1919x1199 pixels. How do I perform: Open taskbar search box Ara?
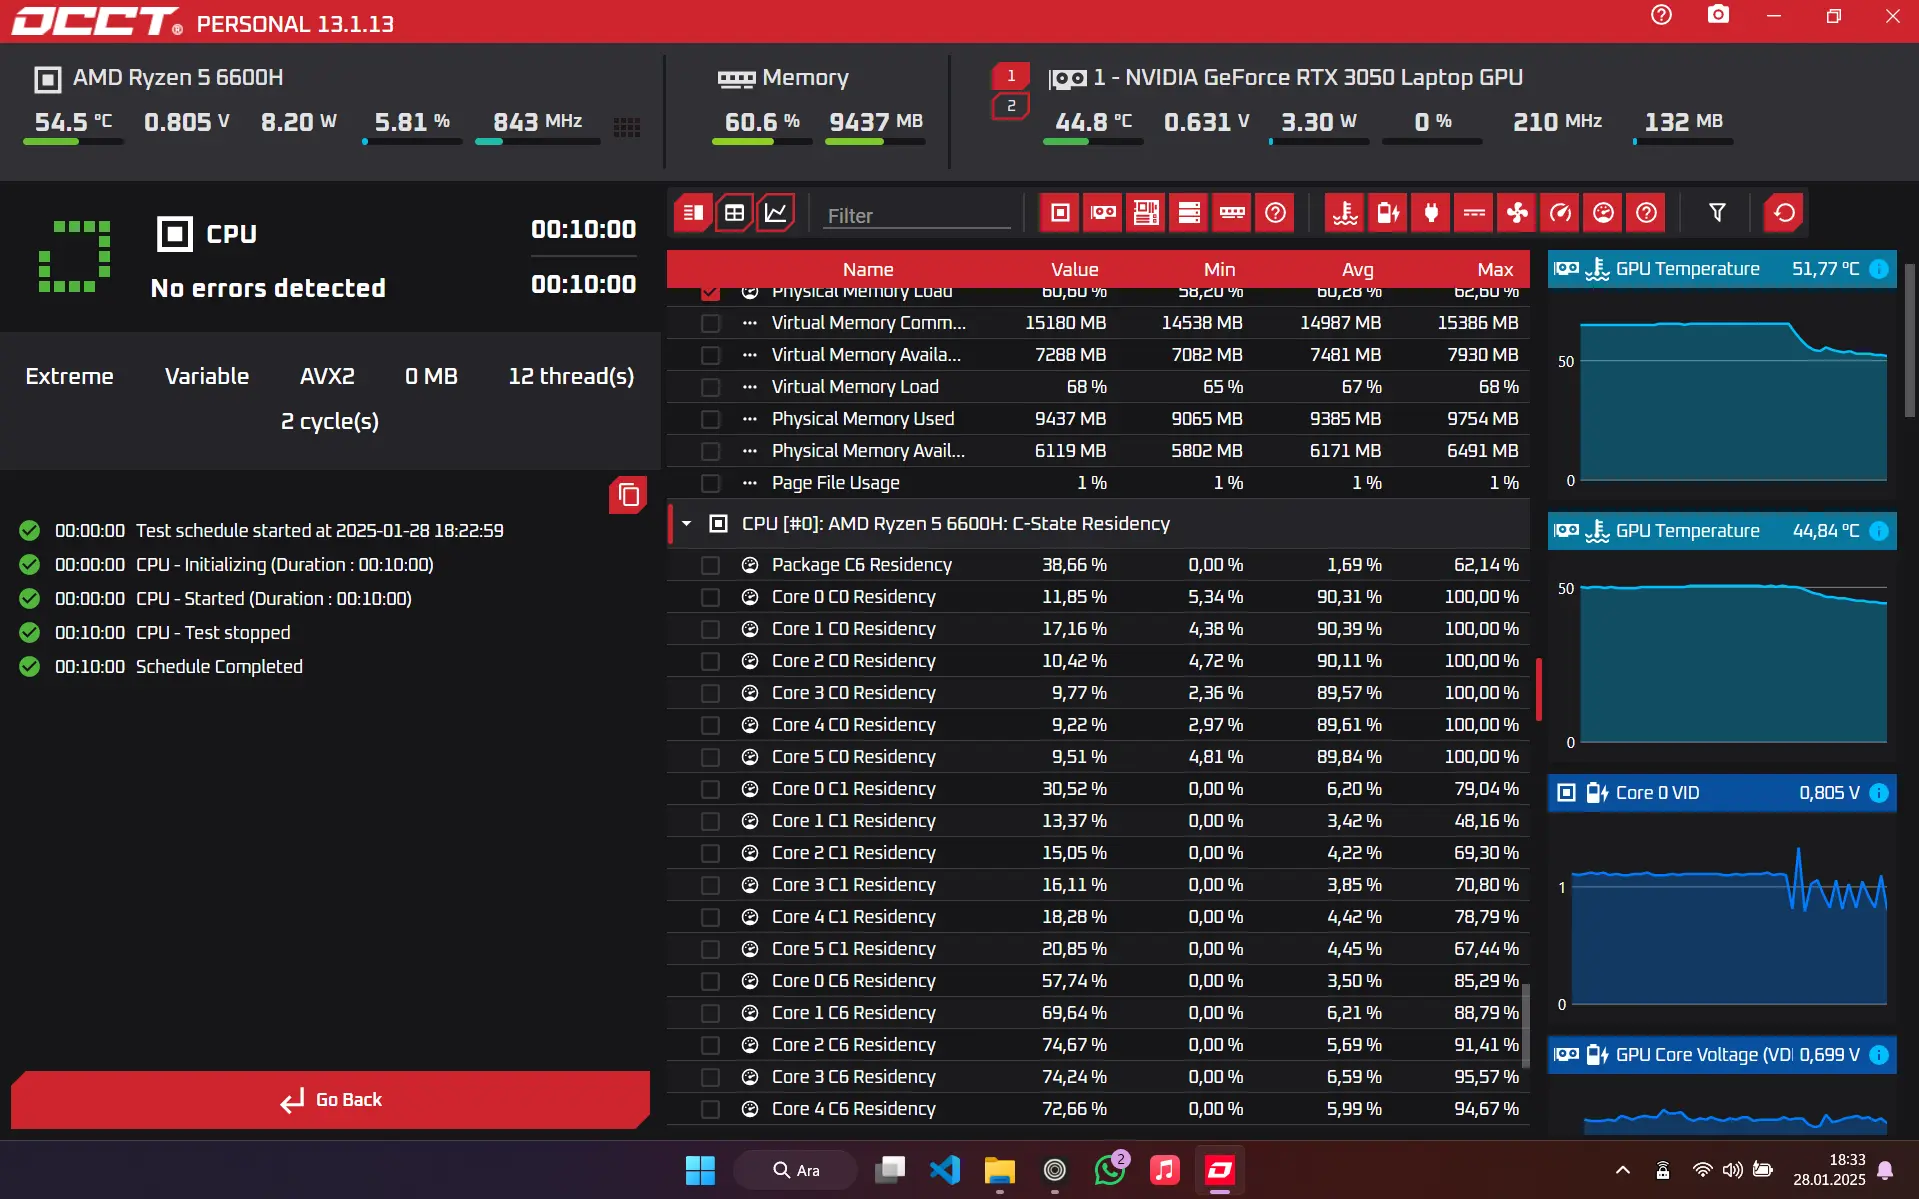796,1170
